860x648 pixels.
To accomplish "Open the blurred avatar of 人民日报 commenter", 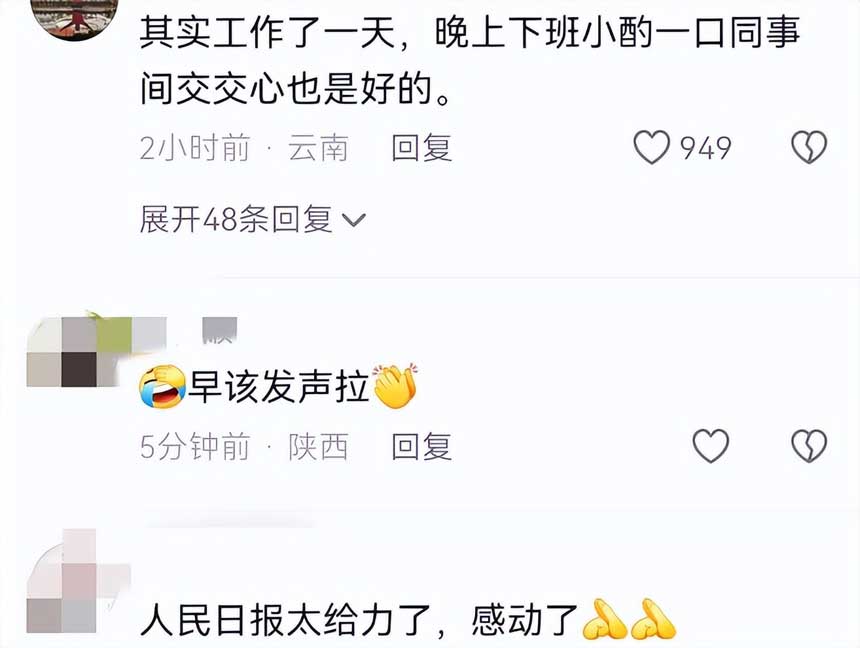I will (x=78, y=581).
